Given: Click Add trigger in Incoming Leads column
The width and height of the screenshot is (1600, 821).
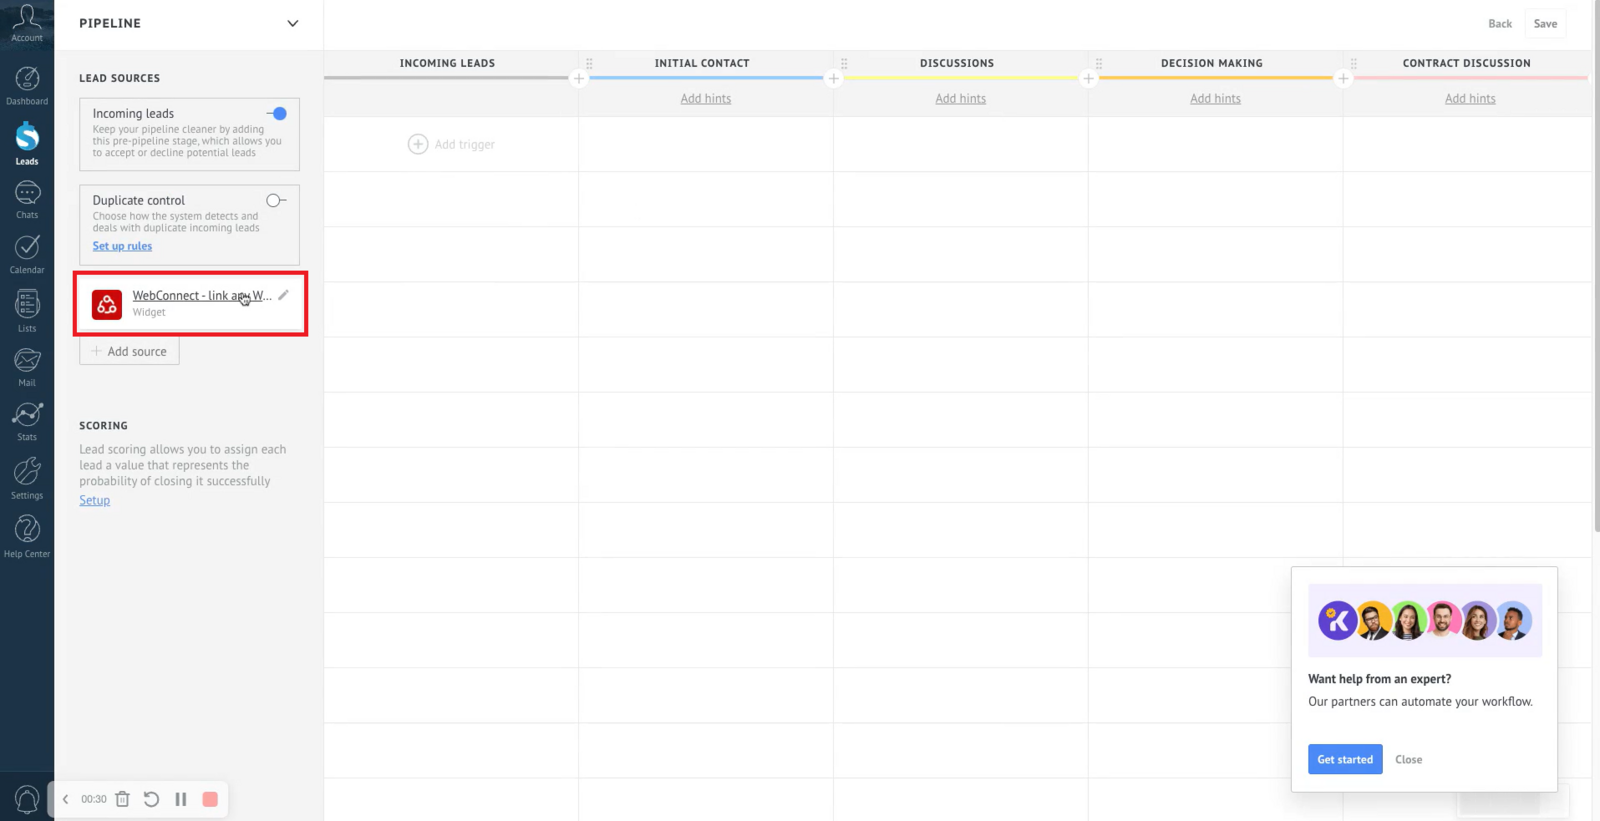Looking at the screenshot, I should [452, 145].
